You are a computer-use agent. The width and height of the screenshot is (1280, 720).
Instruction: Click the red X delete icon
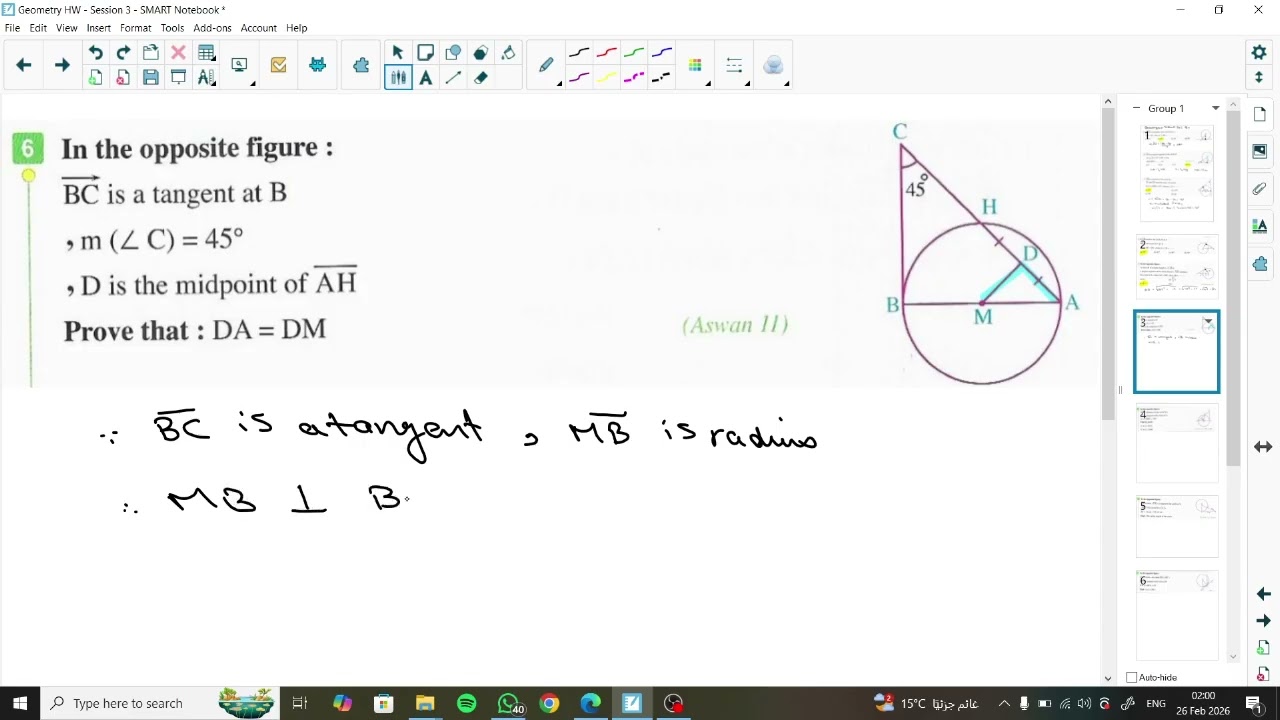[x=178, y=52]
